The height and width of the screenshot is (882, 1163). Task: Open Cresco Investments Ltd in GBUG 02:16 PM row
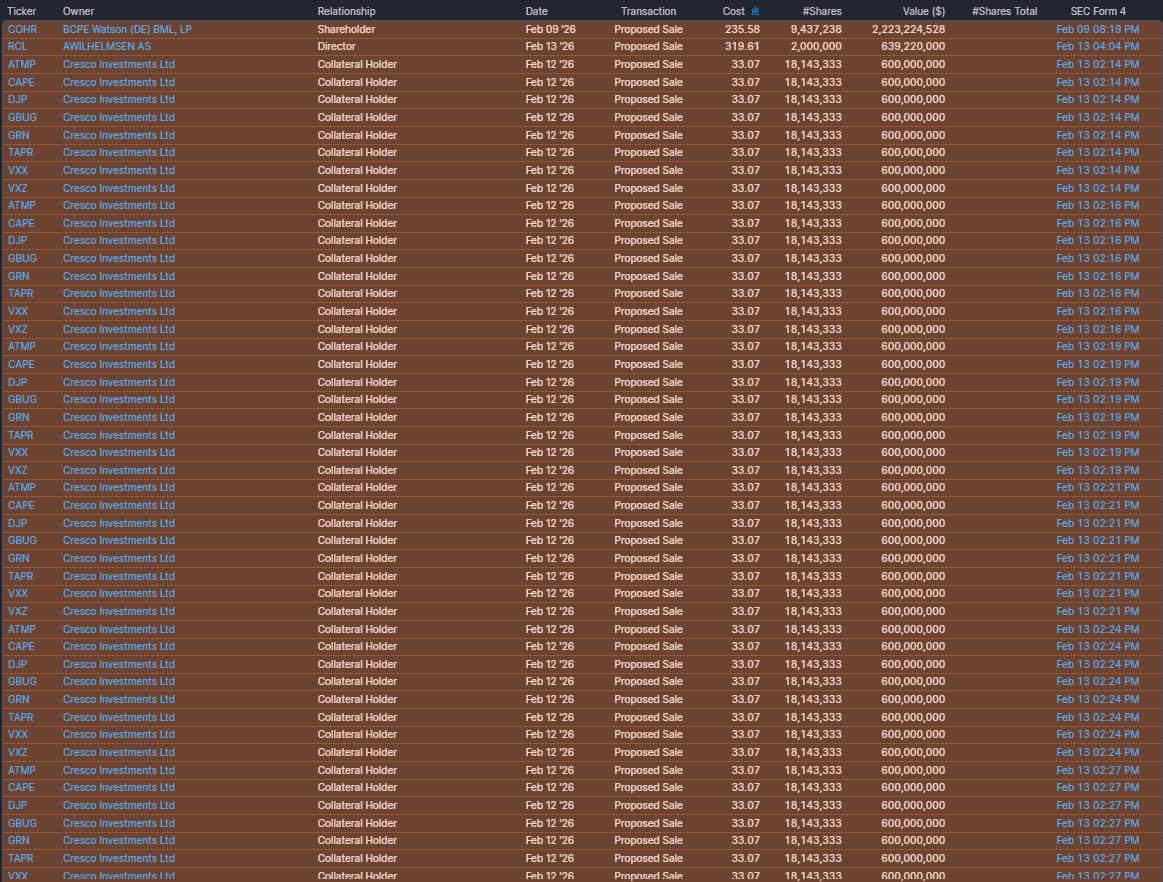tap(119, 258)
